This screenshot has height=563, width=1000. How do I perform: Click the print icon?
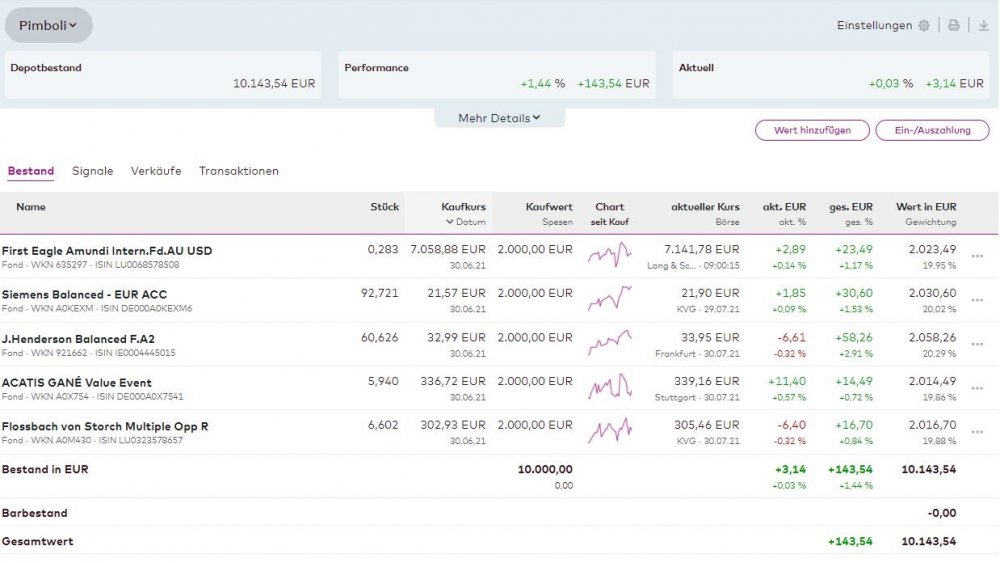tap(954, 26)
